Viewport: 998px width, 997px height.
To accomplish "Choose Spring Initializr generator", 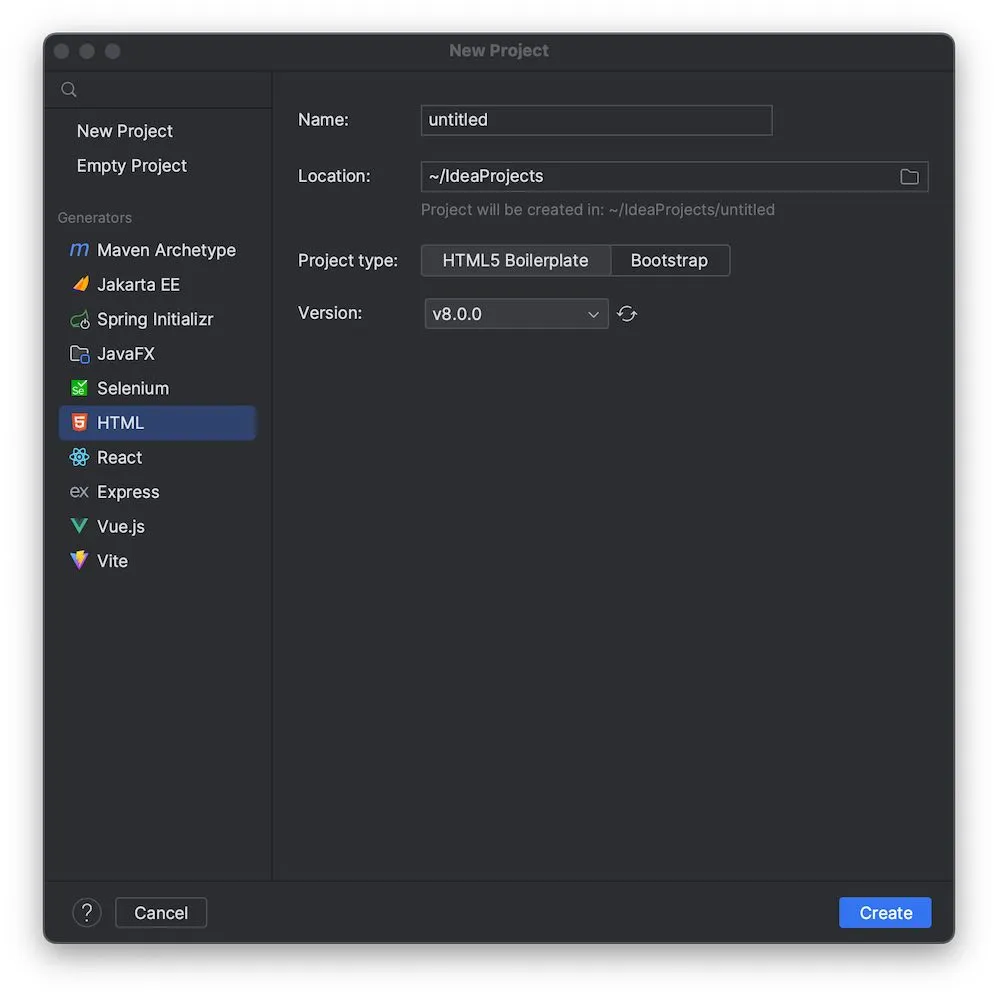I will 157,319.
